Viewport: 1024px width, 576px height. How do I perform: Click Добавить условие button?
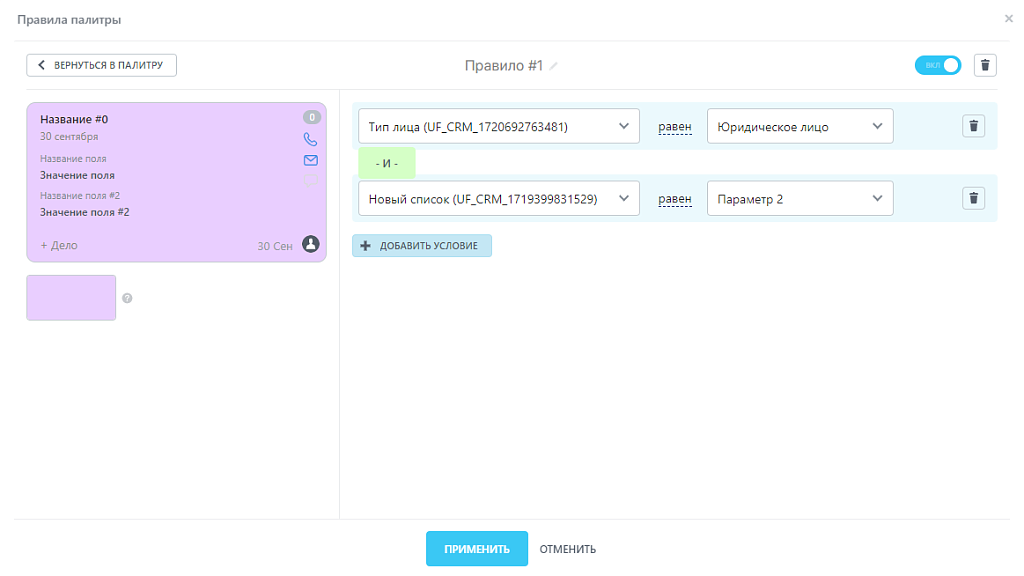tap(422, 246)
